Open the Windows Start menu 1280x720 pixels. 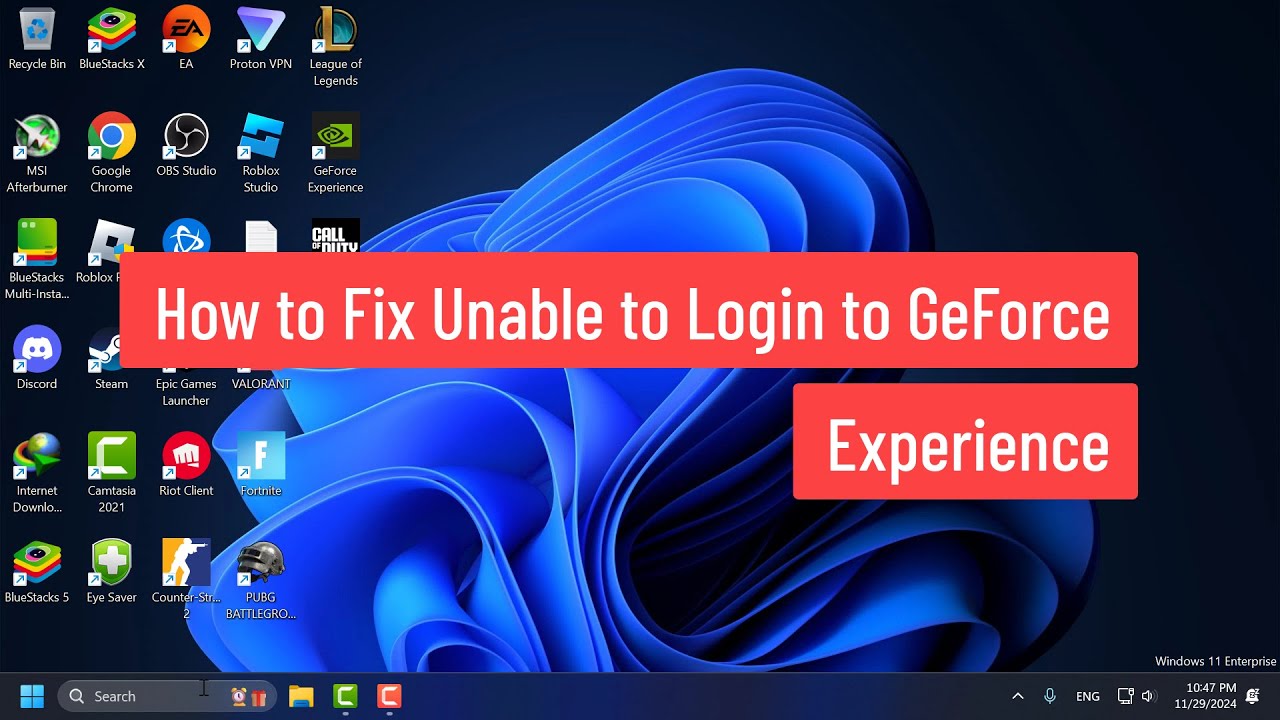point(32,696)
